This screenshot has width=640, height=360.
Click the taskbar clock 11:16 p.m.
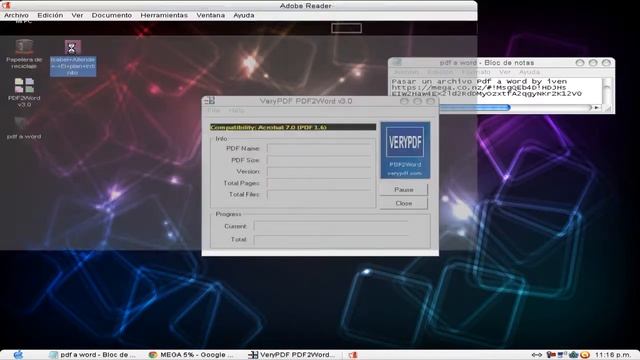point(613,355)
